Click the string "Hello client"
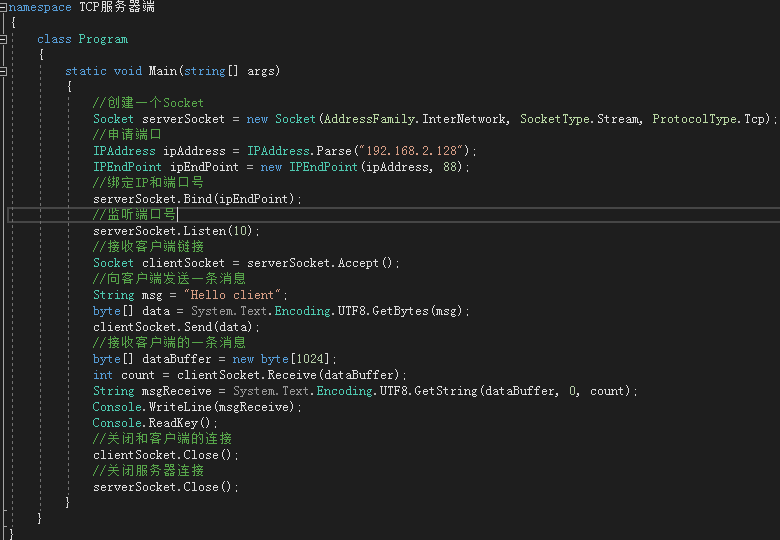Screen dimensions: 780x540 [x=233, y=295]
